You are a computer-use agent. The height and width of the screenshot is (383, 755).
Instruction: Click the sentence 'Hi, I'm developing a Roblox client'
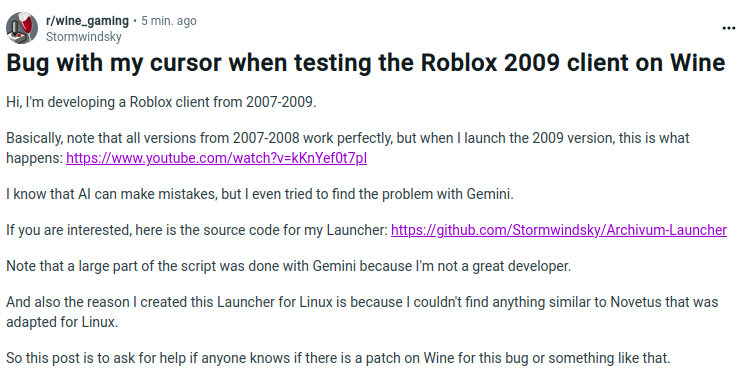pyautogui.click(x=109, y=103)
